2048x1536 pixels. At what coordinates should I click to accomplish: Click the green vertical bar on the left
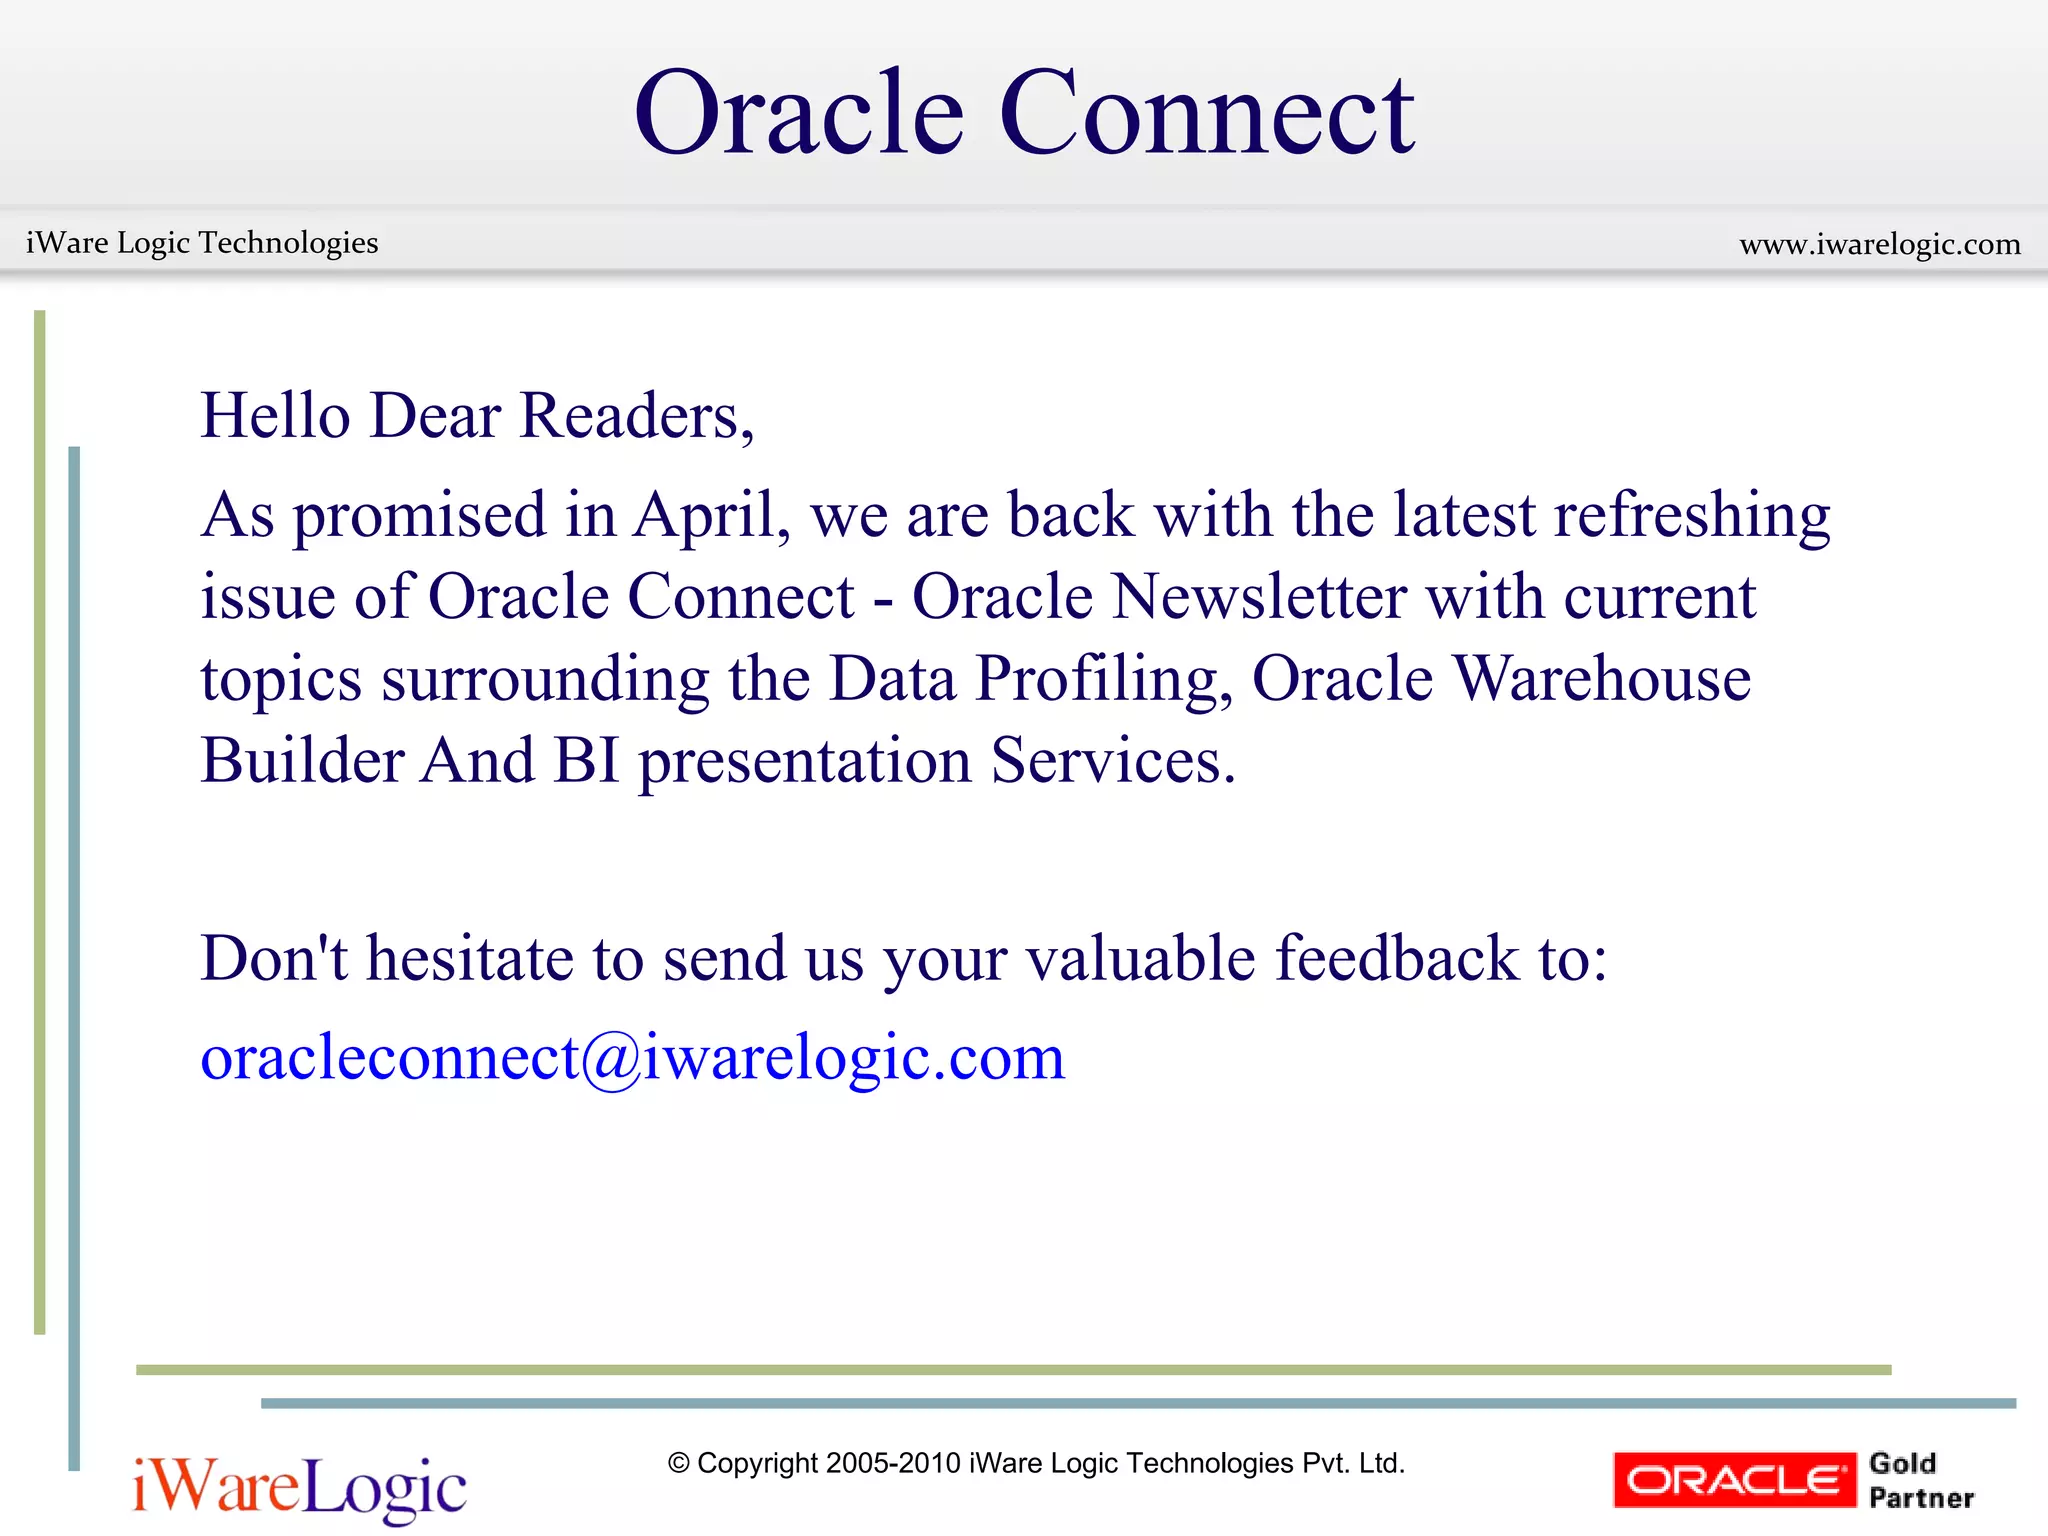coord(40,820)
